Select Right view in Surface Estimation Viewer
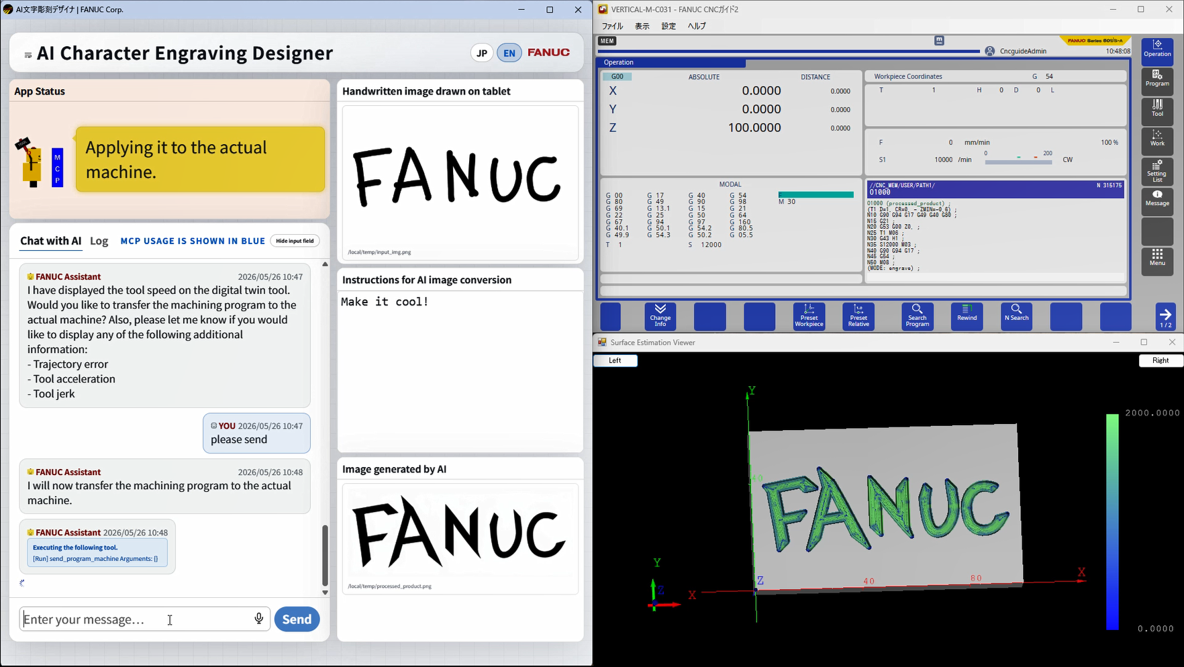This screenshot has height=667, width=1184. pyautogui.click(x=1161, y=360)
